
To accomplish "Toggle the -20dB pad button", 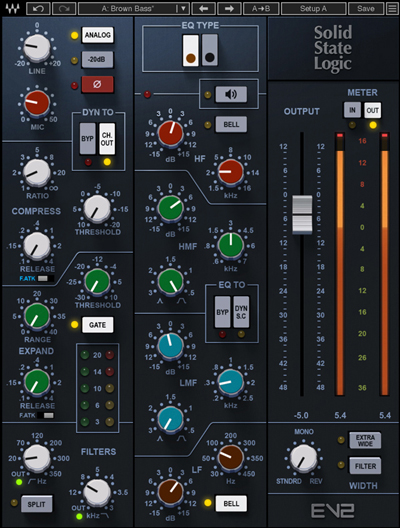I will point(97,60).
